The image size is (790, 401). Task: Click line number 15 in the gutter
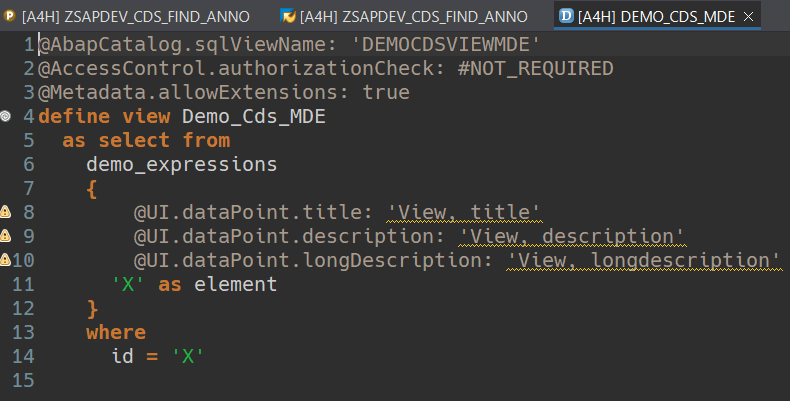(24, 380)
